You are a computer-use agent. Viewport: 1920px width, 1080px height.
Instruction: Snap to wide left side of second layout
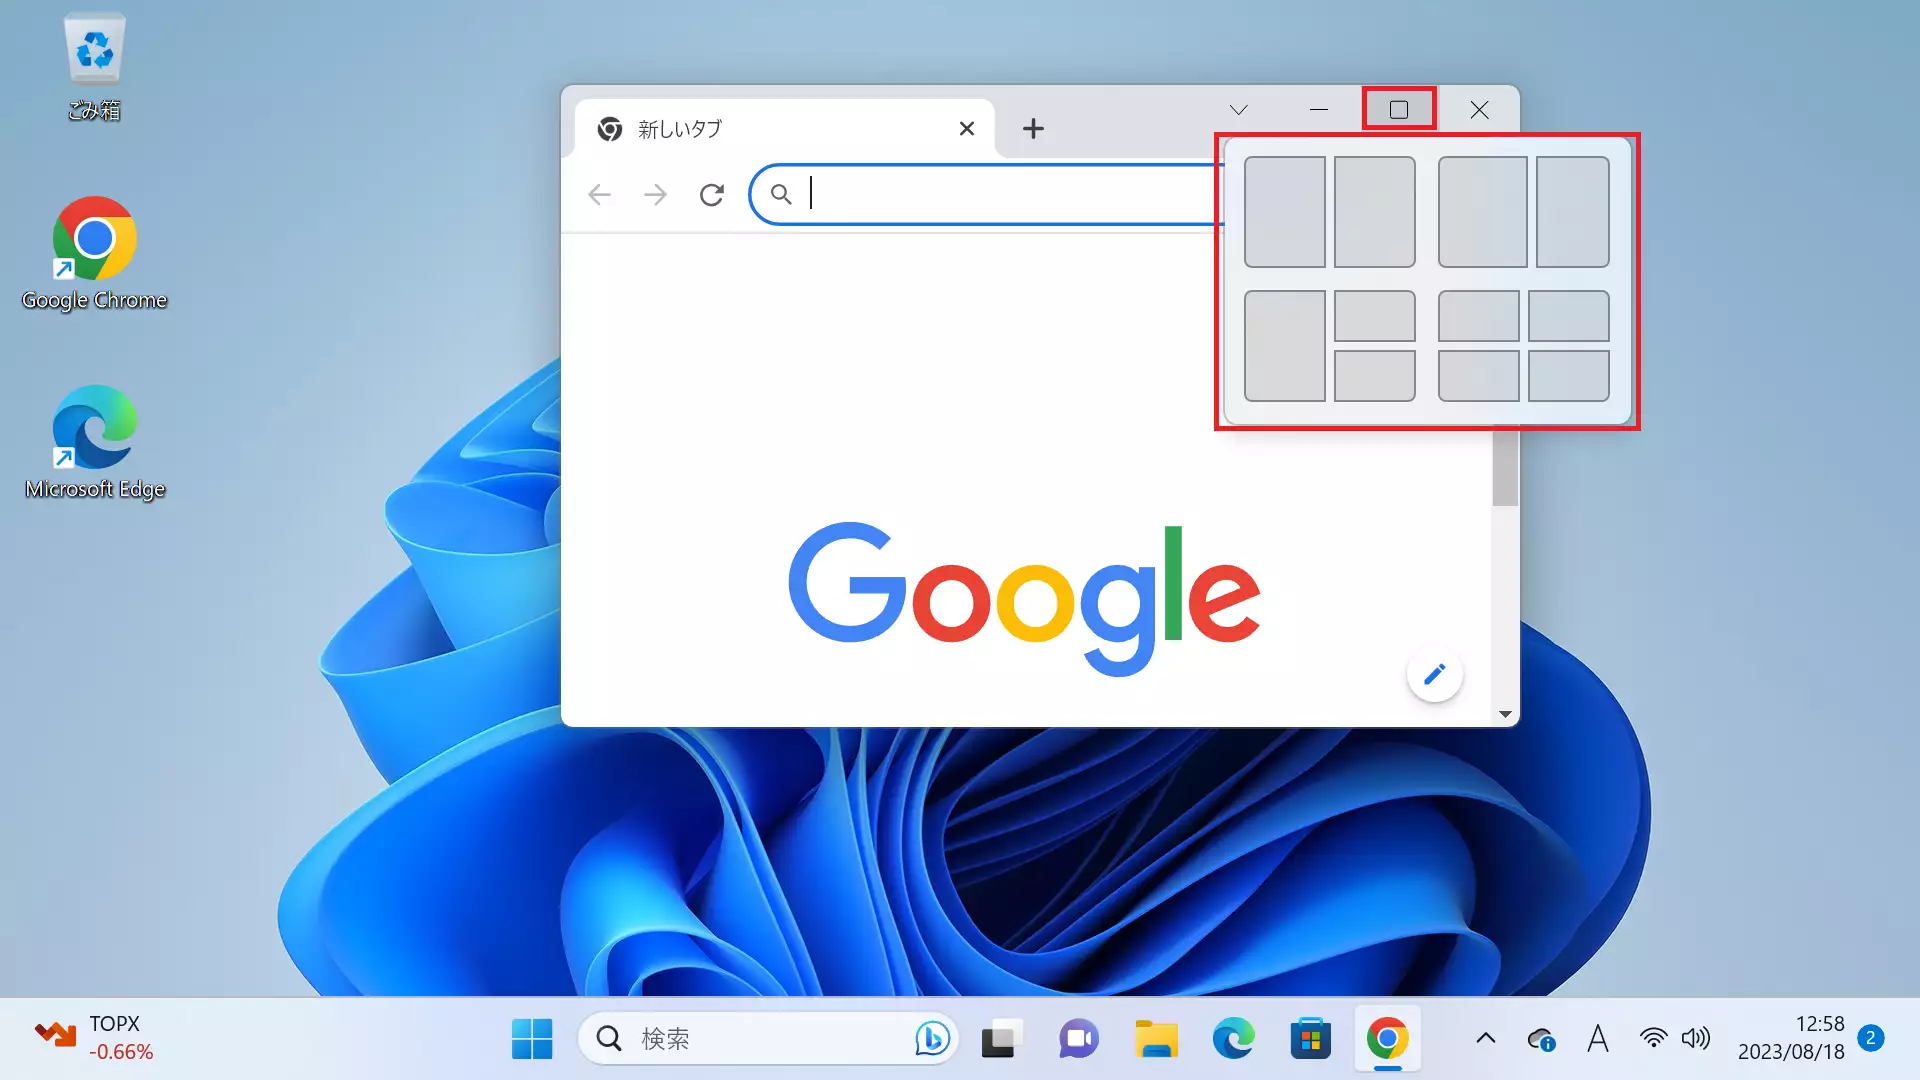point(1482,212)
